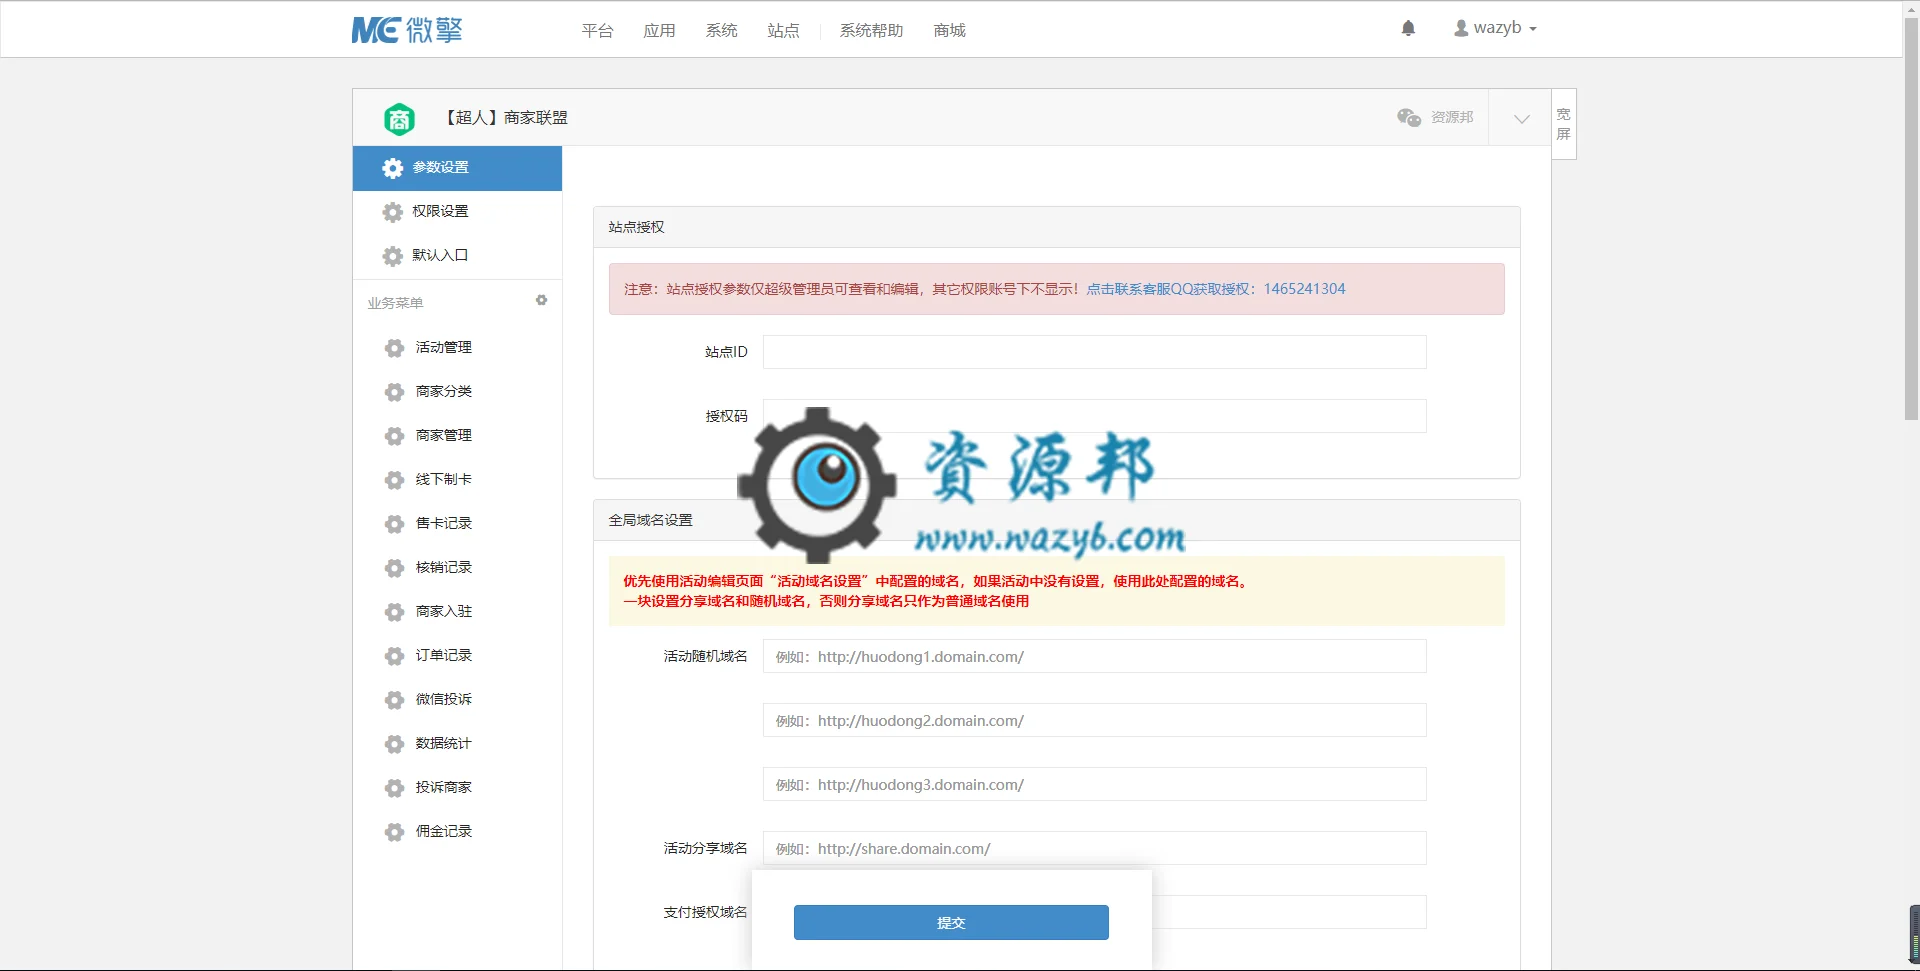Click the QQ customer service authorization link
Image resolution: width=1920 pixels, height=971 pixels.
pos(1216,289)
